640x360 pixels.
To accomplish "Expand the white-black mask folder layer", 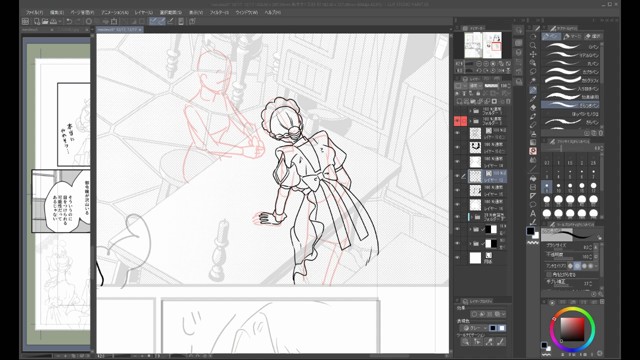I will point(470,243).
